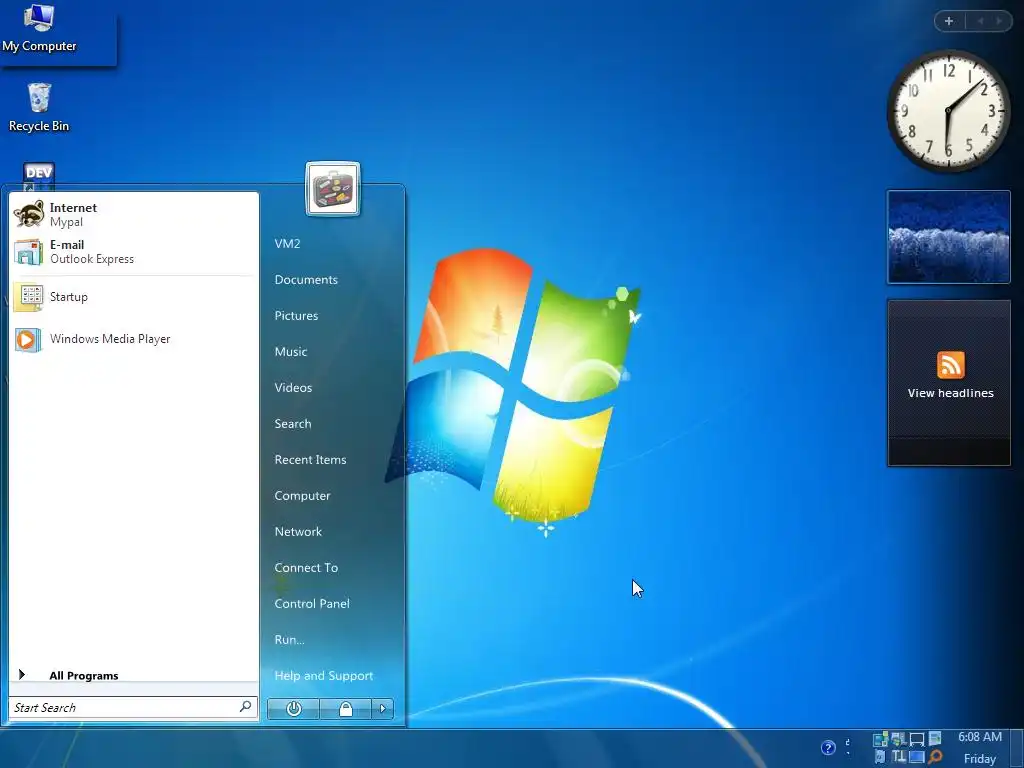Open Videos from Start menu
The width and height of the screenshot is (1024, 768).
click(x=293, y=387)
